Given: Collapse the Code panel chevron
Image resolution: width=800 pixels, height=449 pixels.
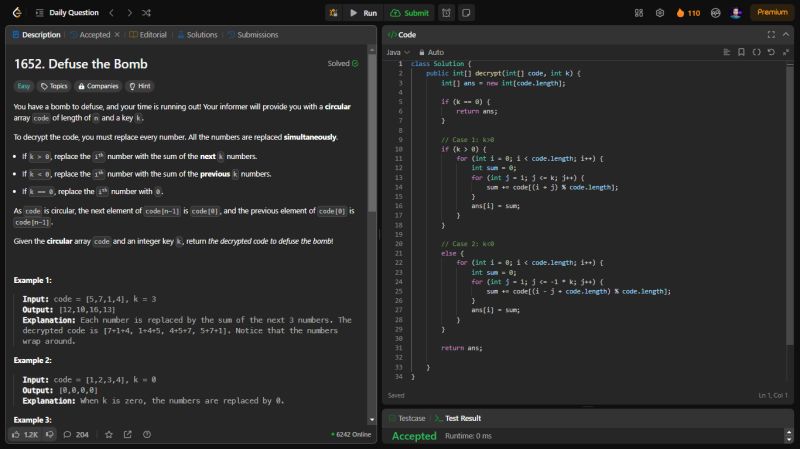Looking at the screenshot, I should (x=786, y=35).
